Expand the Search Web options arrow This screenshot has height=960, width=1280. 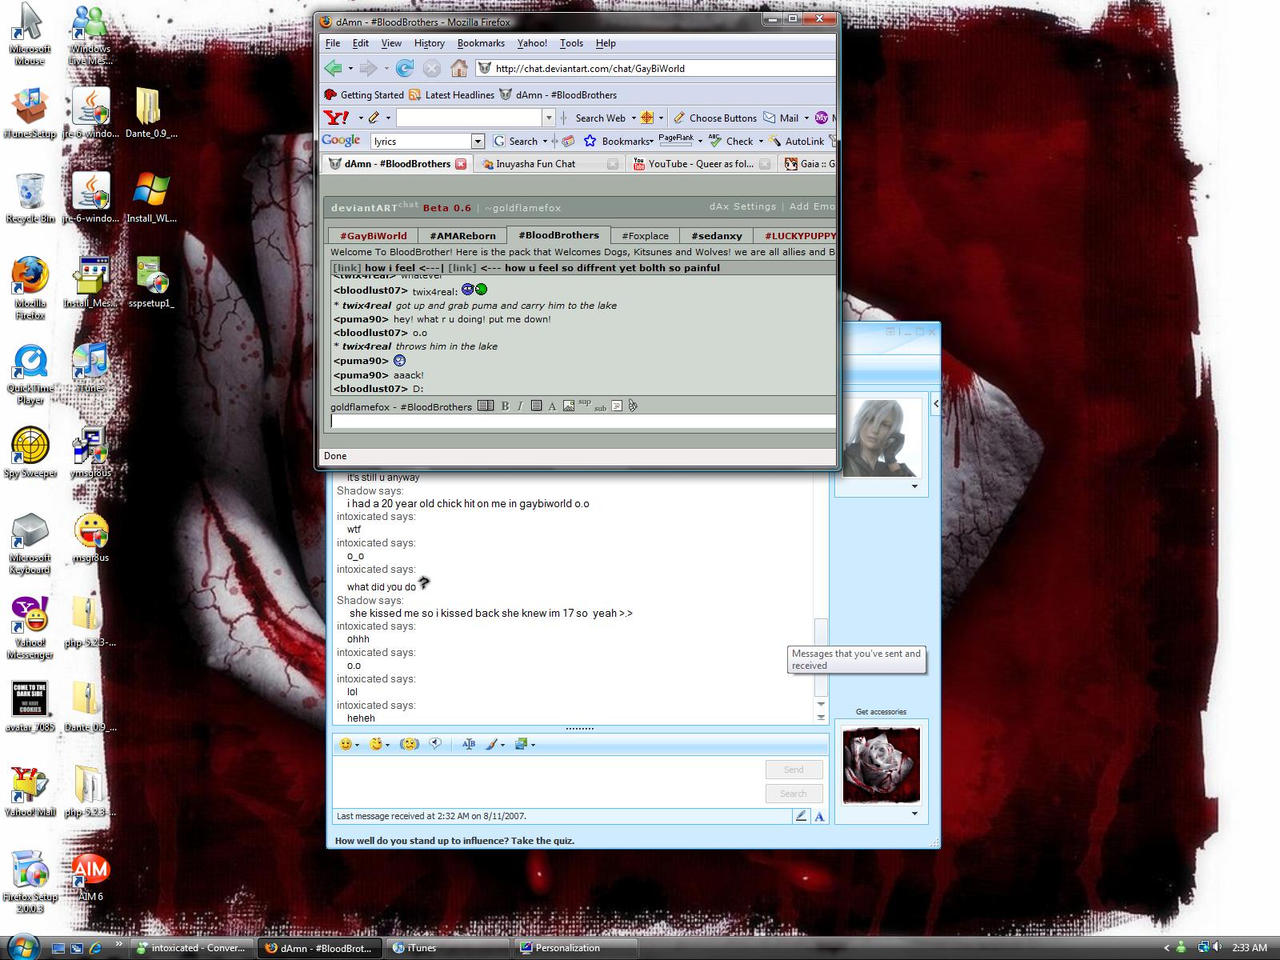tap(633, 118)
